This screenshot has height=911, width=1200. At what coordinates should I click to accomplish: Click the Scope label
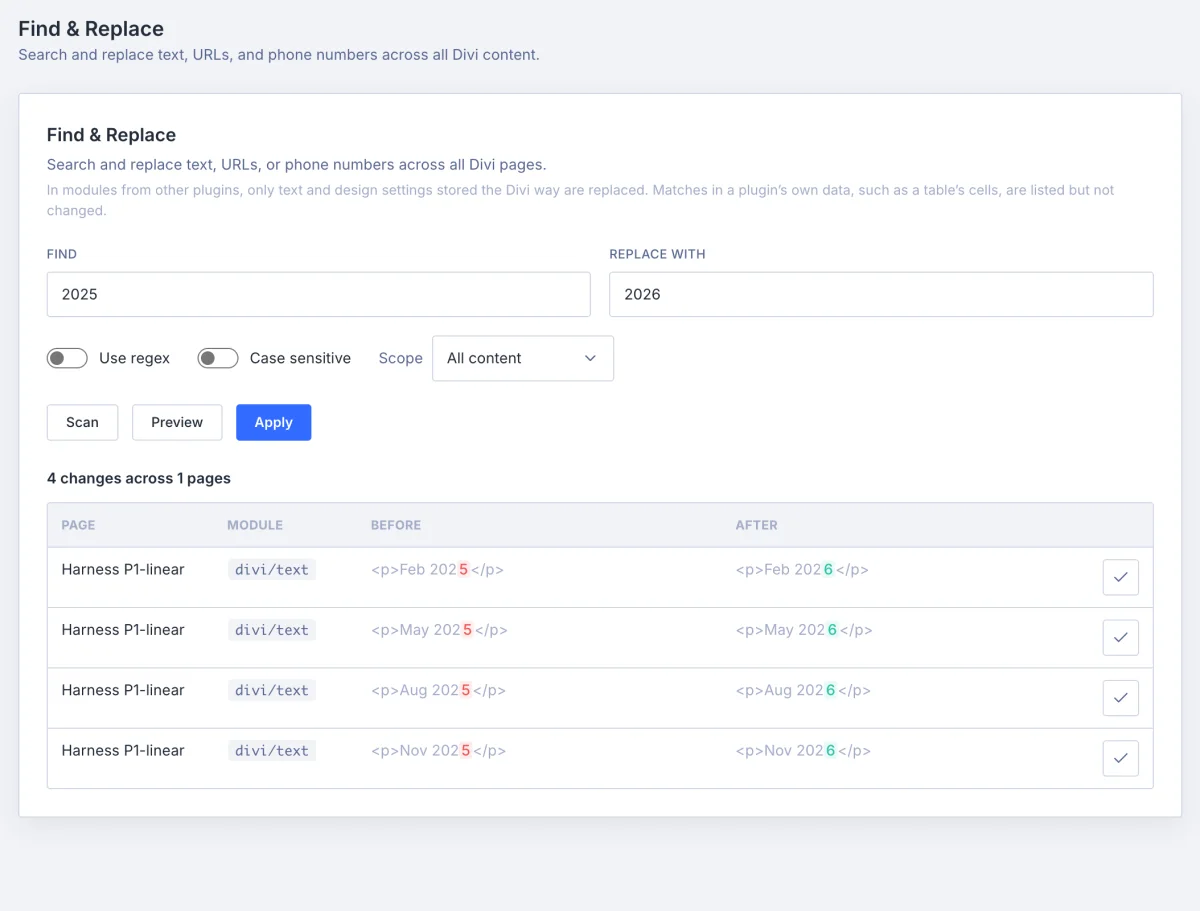click(400, 358)
